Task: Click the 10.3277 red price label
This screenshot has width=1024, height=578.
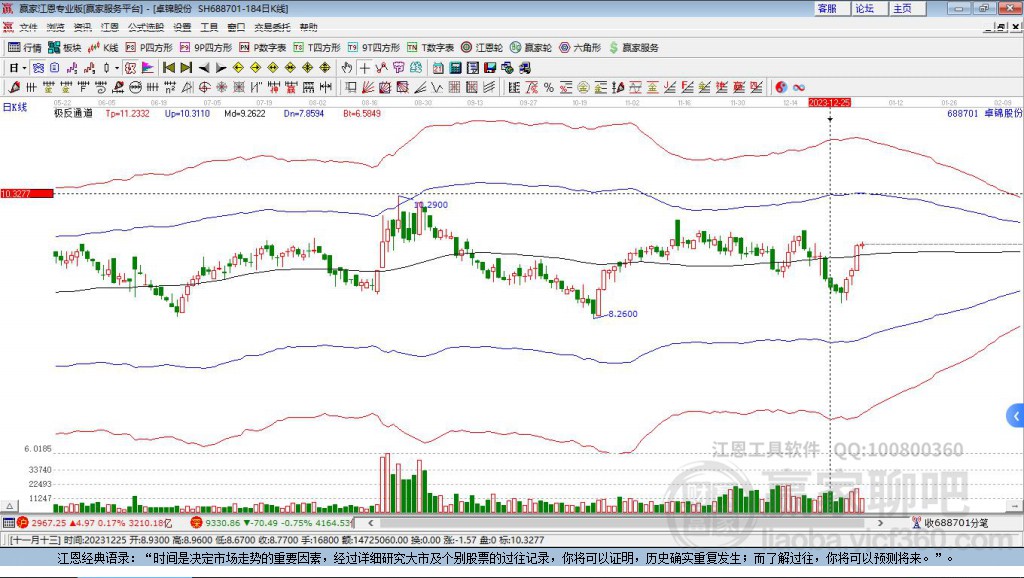Action: [27, 193]
